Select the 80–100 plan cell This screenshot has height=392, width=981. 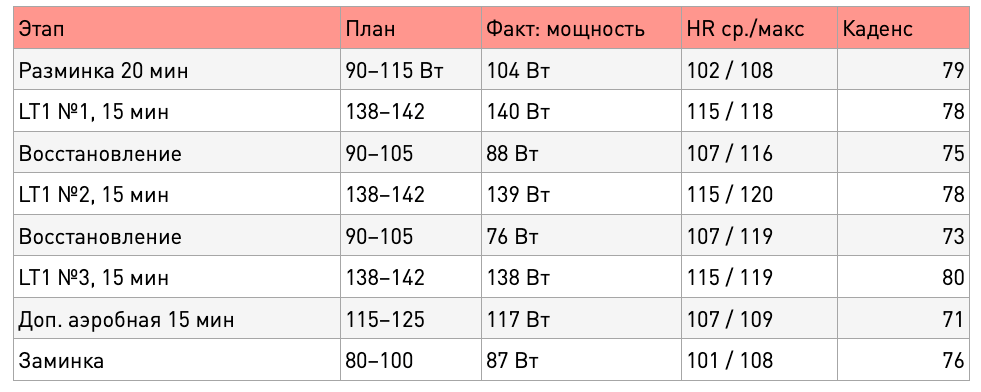click(x=411, y=360)
